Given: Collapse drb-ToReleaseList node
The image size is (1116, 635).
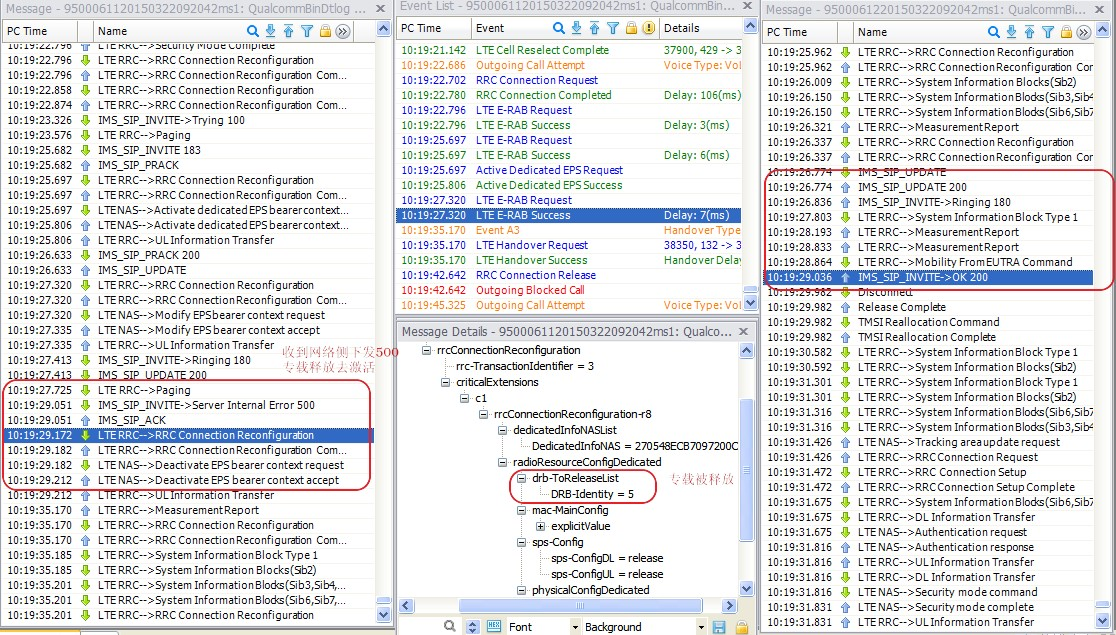Looking at the screenshot, I should 522,478.
